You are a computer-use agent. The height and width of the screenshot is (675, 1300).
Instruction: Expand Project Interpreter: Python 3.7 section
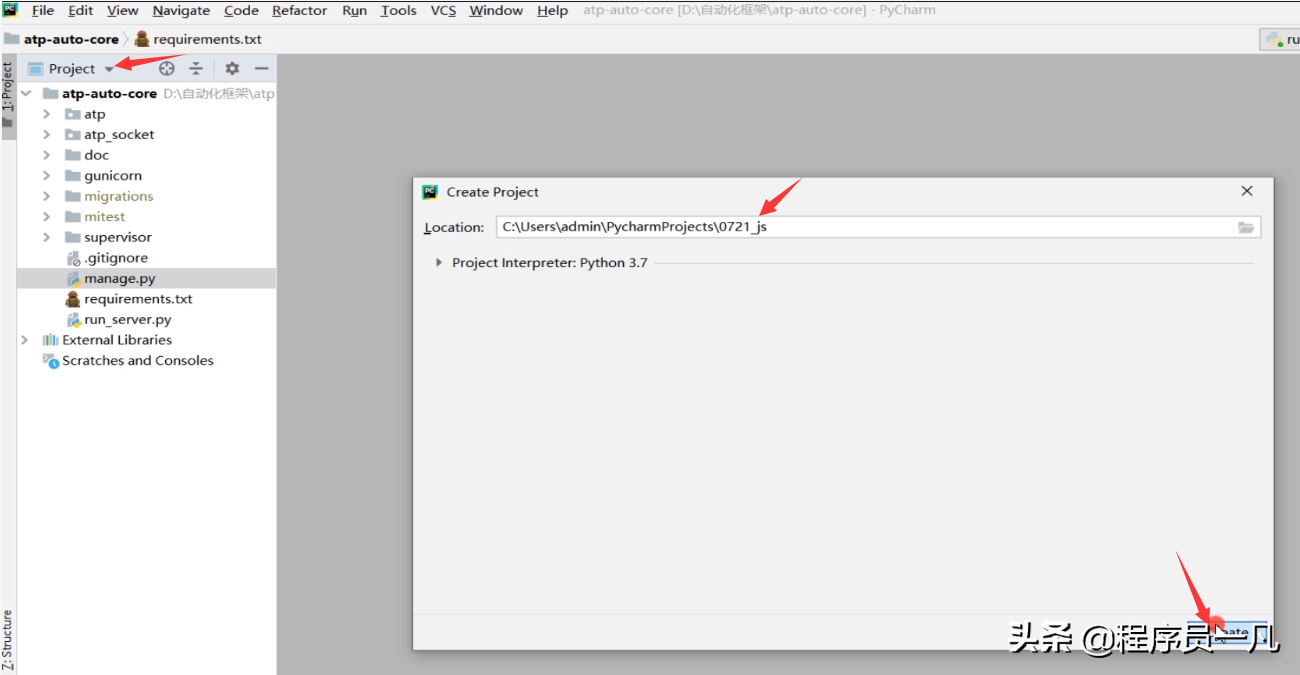pyautogui.click(x=438, y=262)
